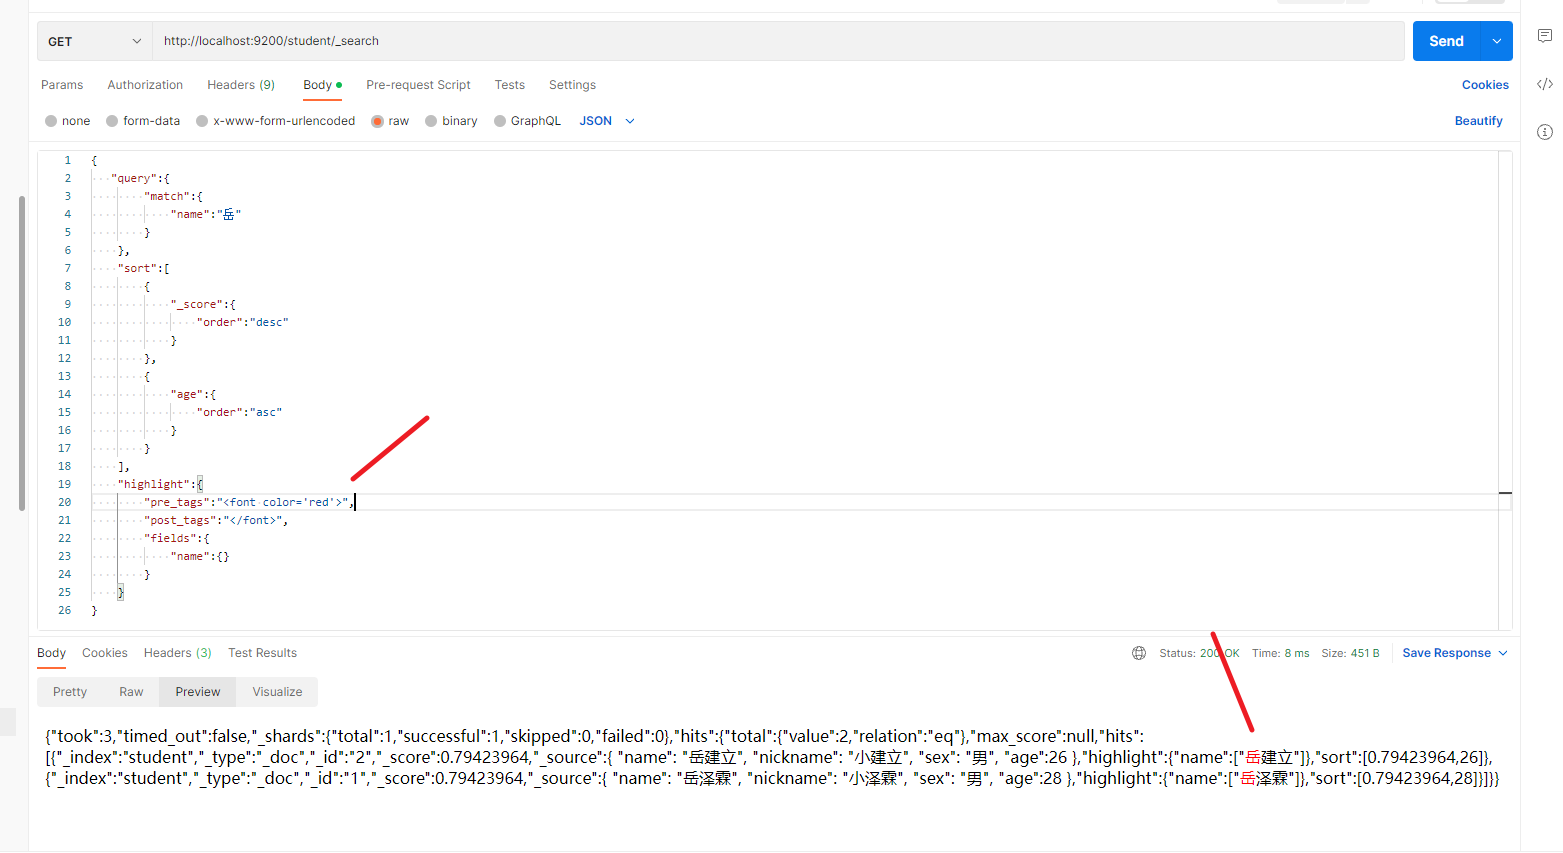The width and height of the screenshot is (1563, 853).
Task: Open the Cookies link
Action: coord(1485,85)
